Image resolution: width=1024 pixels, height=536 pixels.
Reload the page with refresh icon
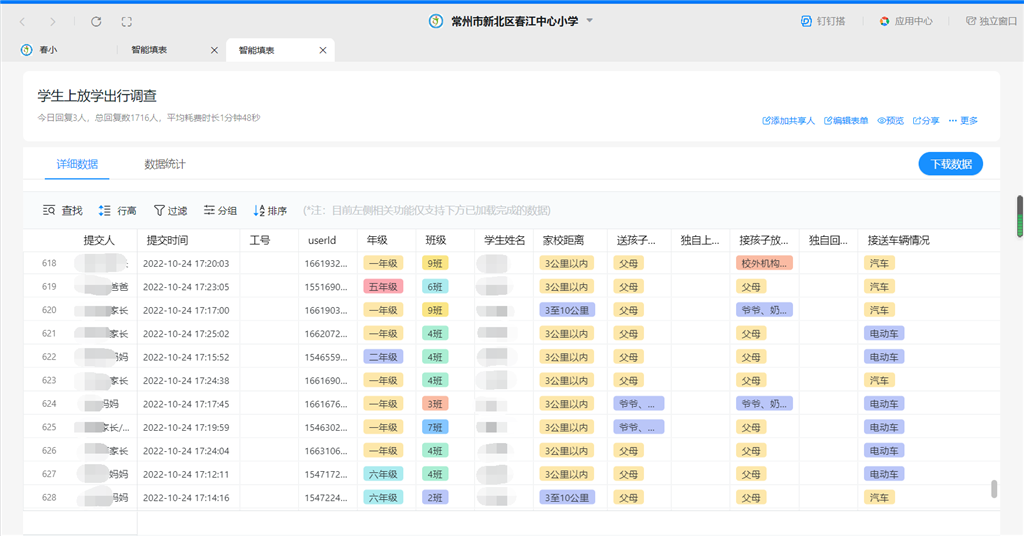pos(96,22)
